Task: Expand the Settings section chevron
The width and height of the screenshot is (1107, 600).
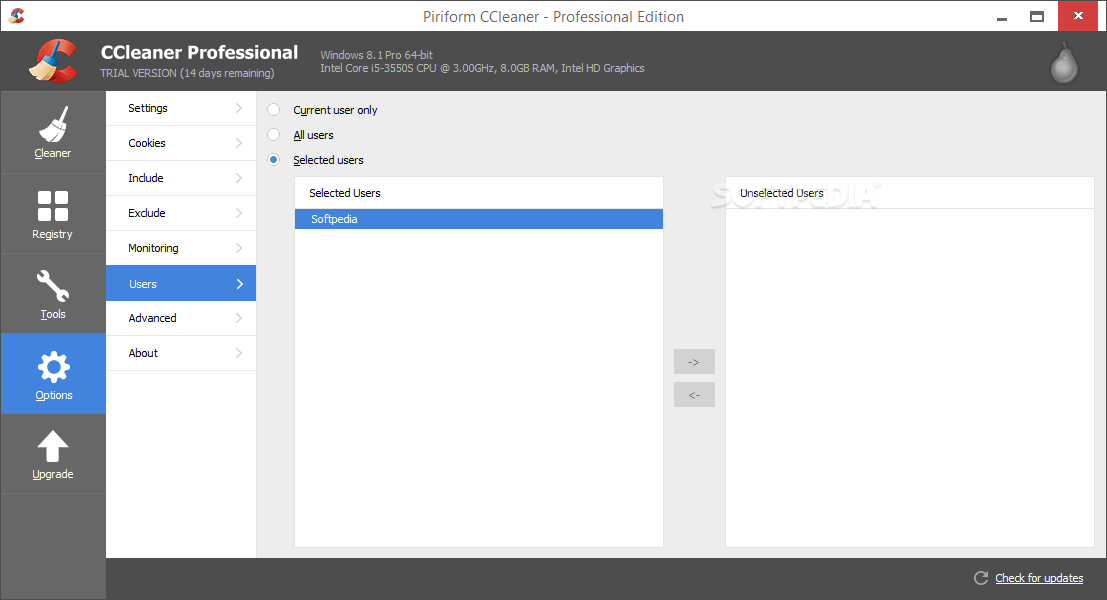Action: pos(240,108)
